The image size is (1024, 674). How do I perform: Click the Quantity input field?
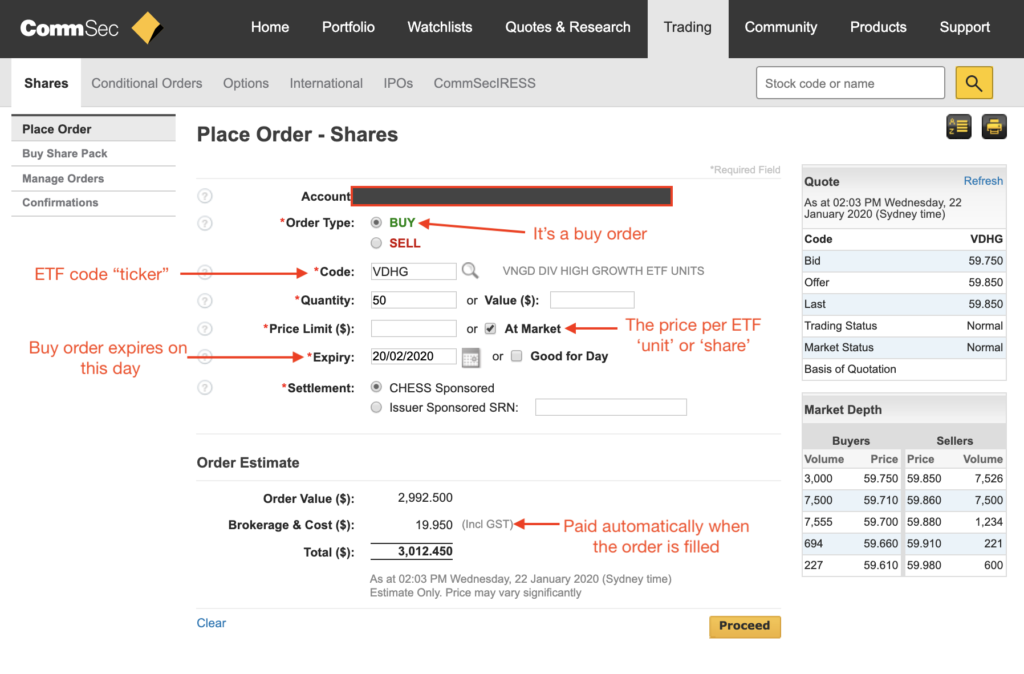[x=413, y=300]
